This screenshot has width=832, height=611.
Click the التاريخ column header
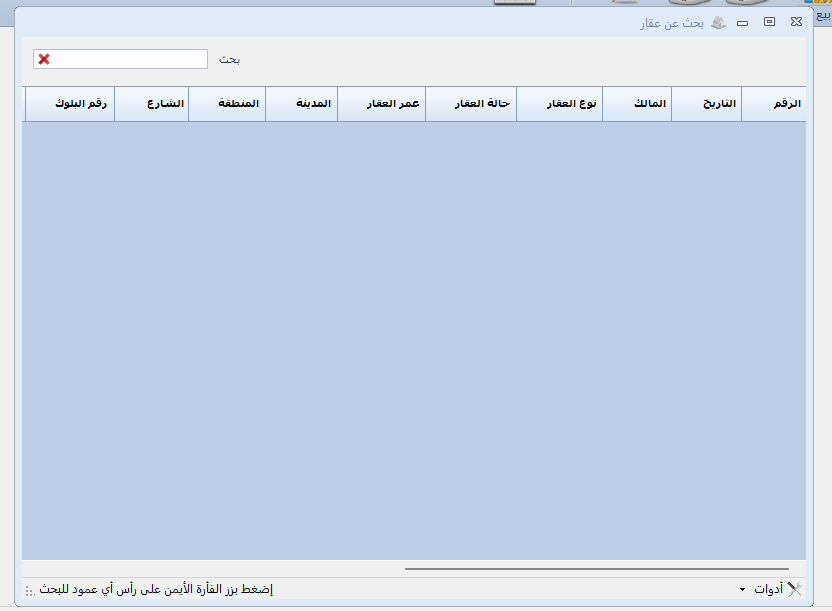(x=706, y=104)
